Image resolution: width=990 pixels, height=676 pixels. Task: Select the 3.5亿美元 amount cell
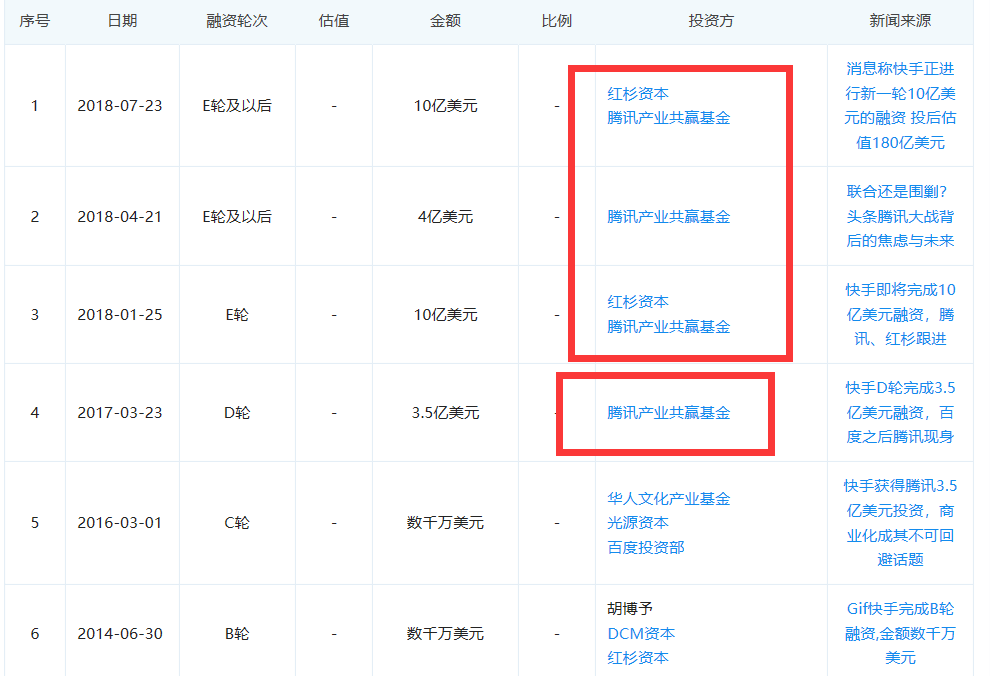tap(445, 412)
